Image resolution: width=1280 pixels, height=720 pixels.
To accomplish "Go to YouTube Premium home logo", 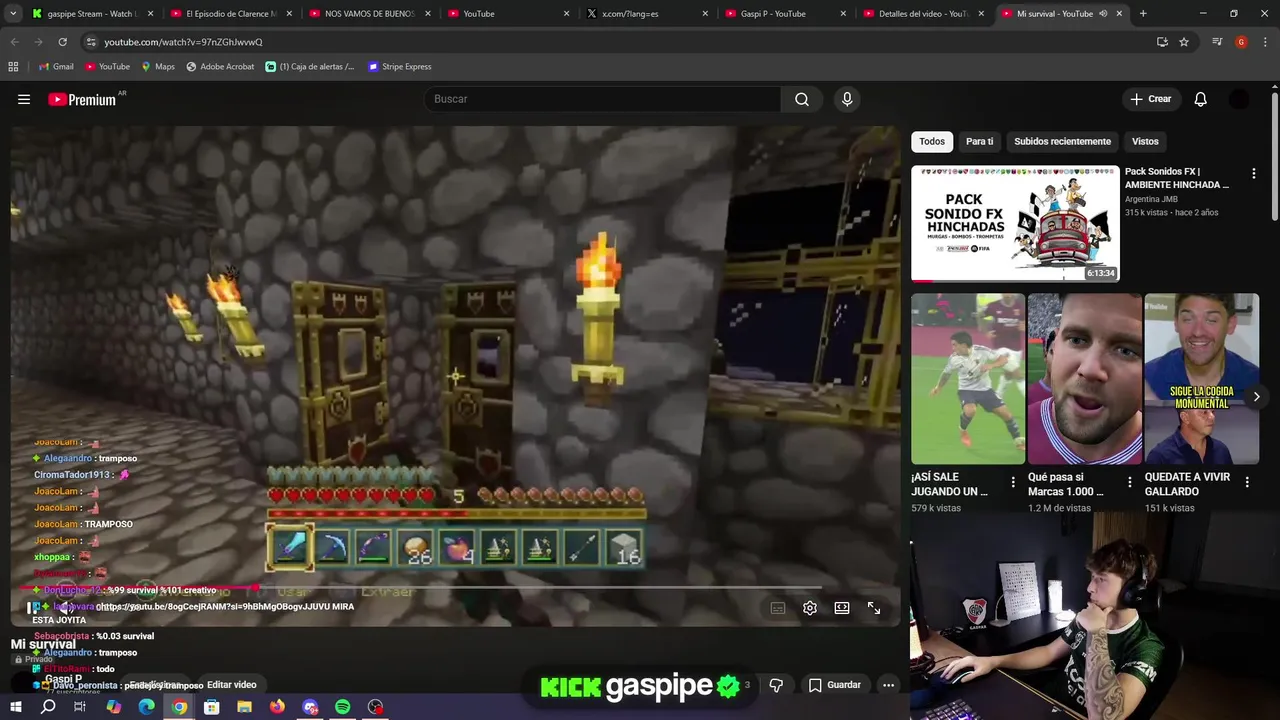I will (x=82, y=99).
